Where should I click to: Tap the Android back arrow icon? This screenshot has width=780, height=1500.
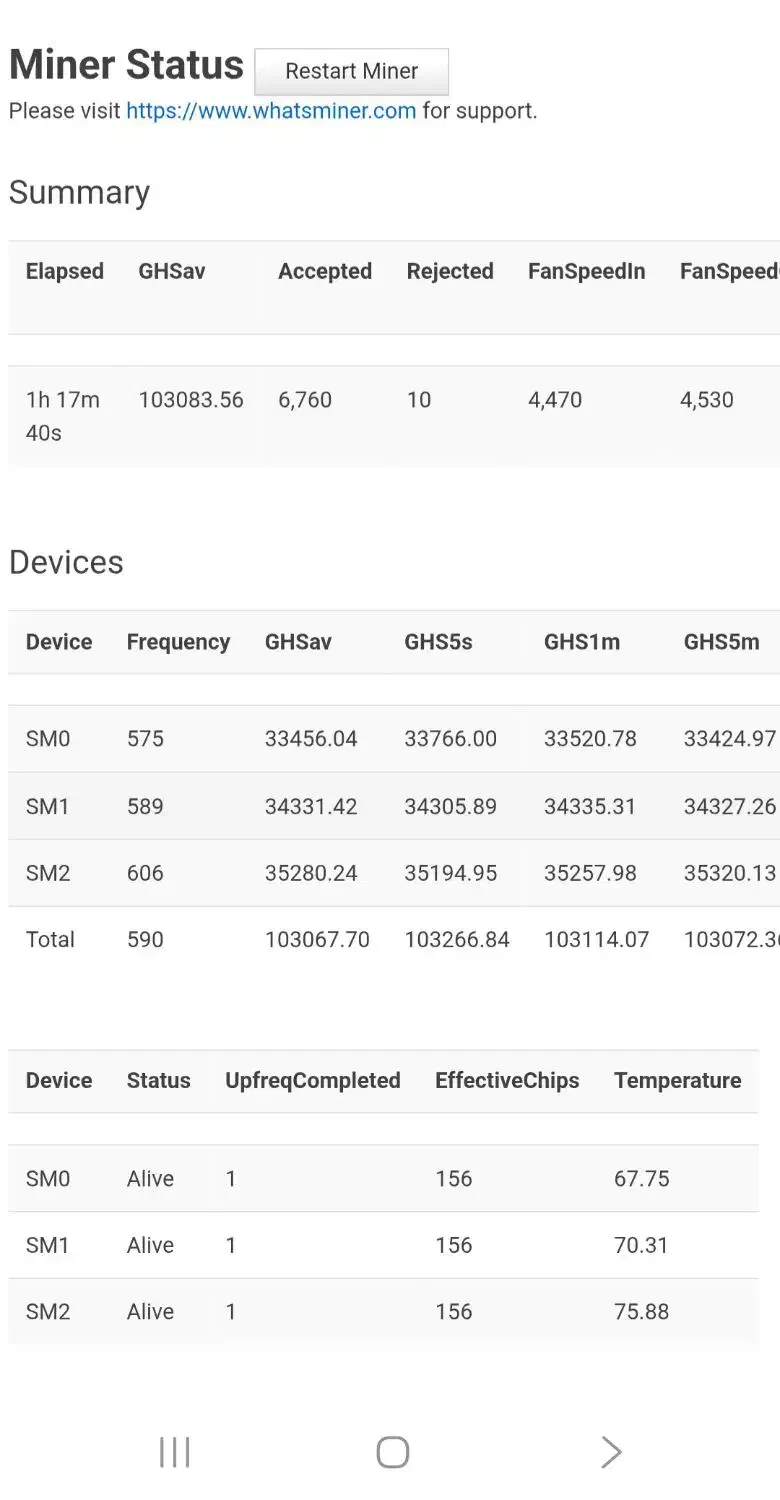tap(610, 1452)
